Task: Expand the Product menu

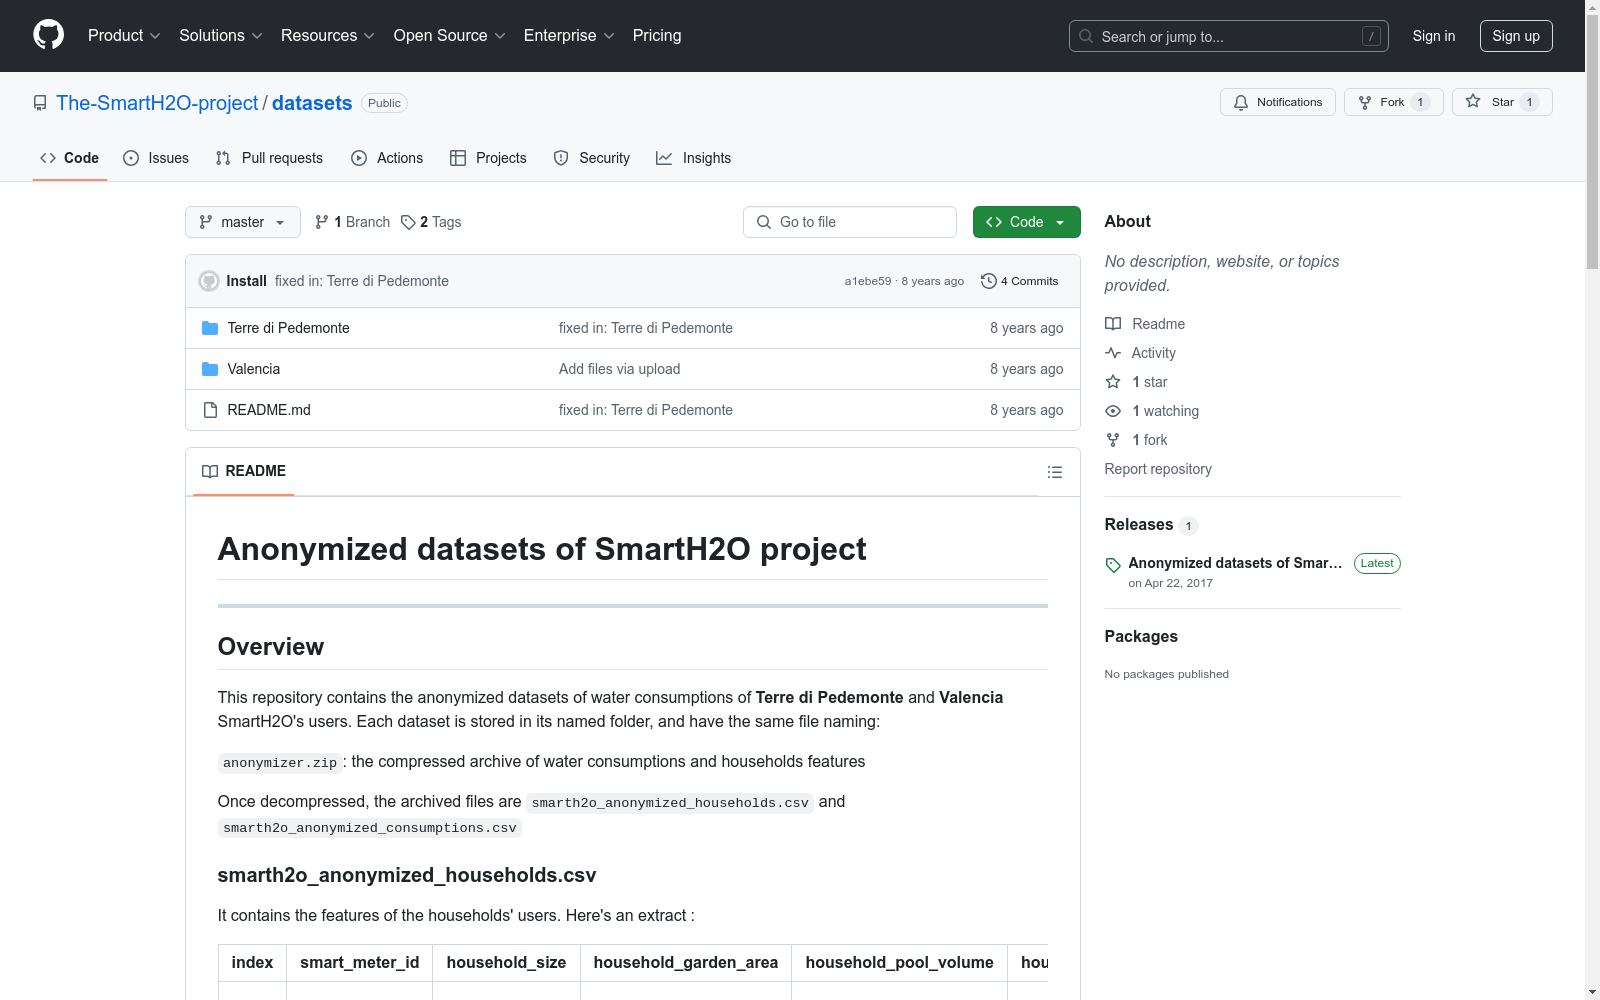Action: click(x=124, y=35)
